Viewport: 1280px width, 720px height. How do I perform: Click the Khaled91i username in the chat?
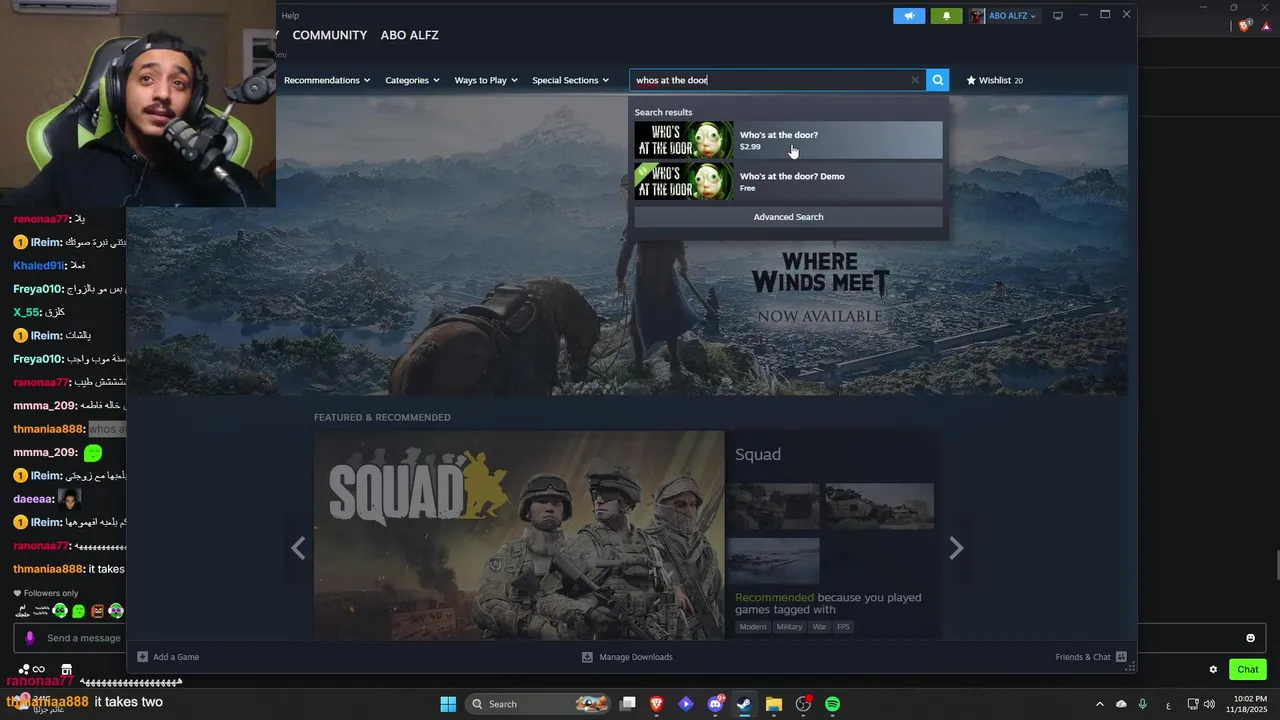click(x=37, y=265)
